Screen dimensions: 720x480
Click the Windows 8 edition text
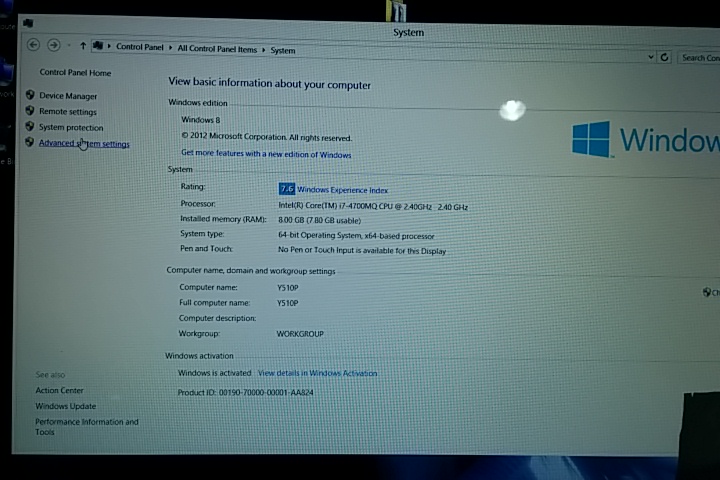pyautogui.click(x=201, y=120)
